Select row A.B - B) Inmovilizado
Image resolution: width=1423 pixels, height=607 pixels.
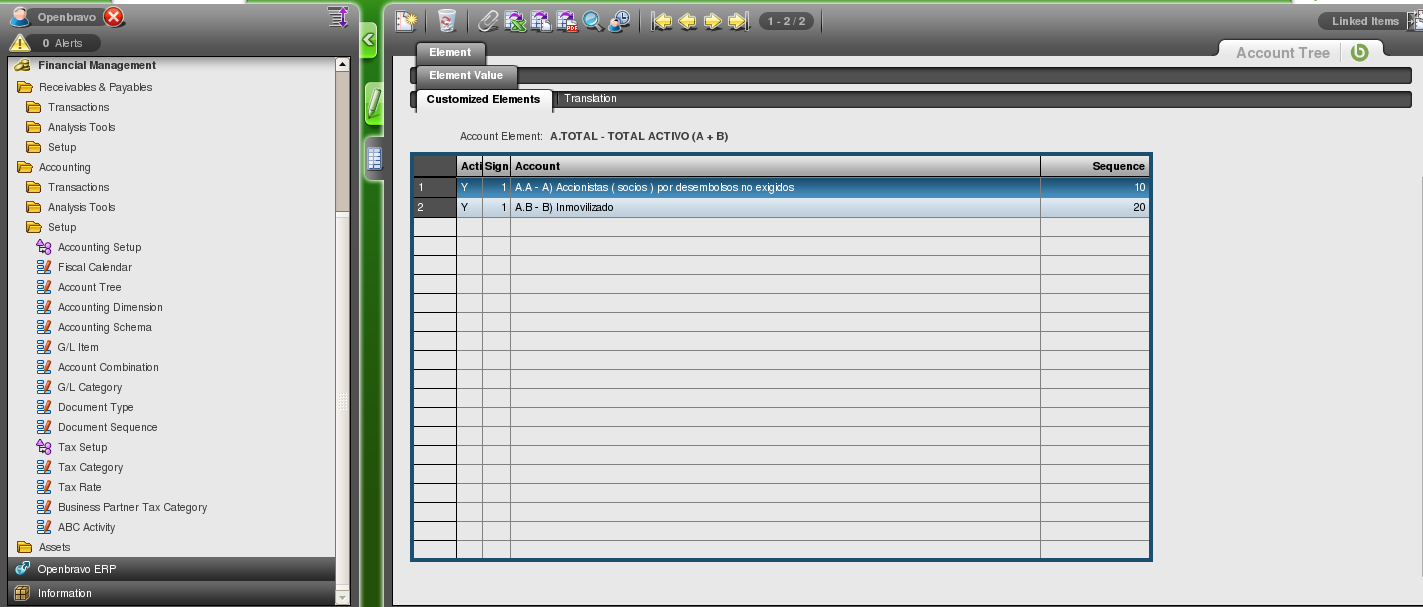pos(781,207)
